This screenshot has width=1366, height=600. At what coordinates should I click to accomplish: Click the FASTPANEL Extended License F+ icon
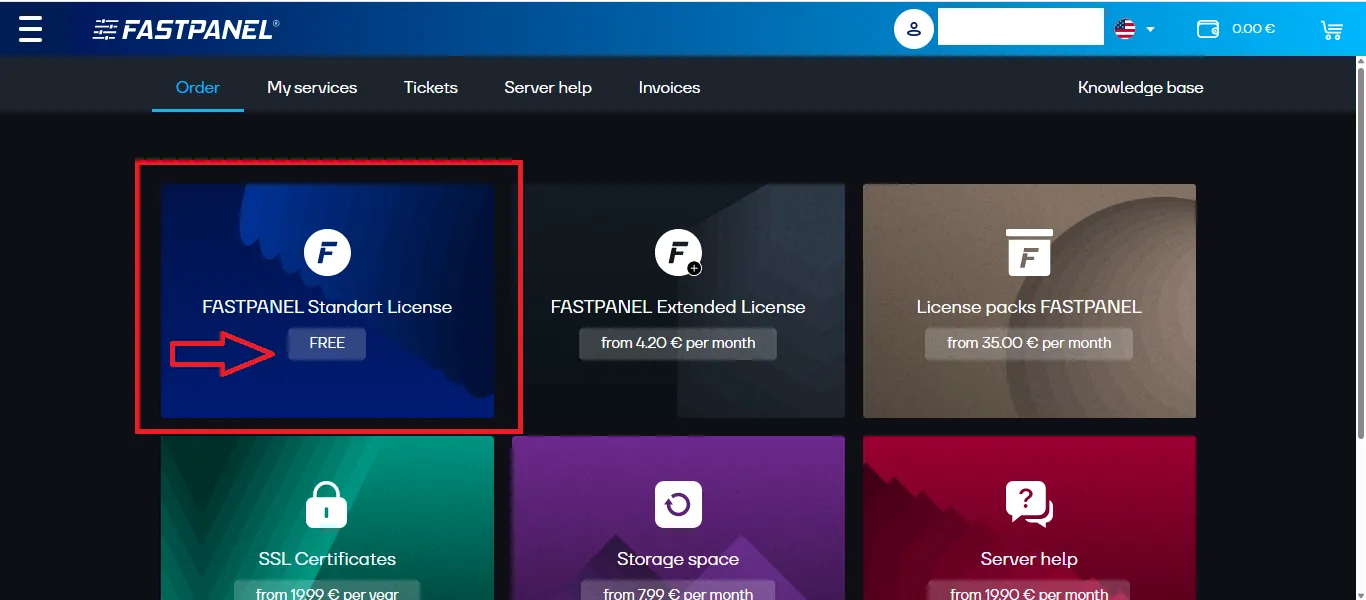pos(678,252)
